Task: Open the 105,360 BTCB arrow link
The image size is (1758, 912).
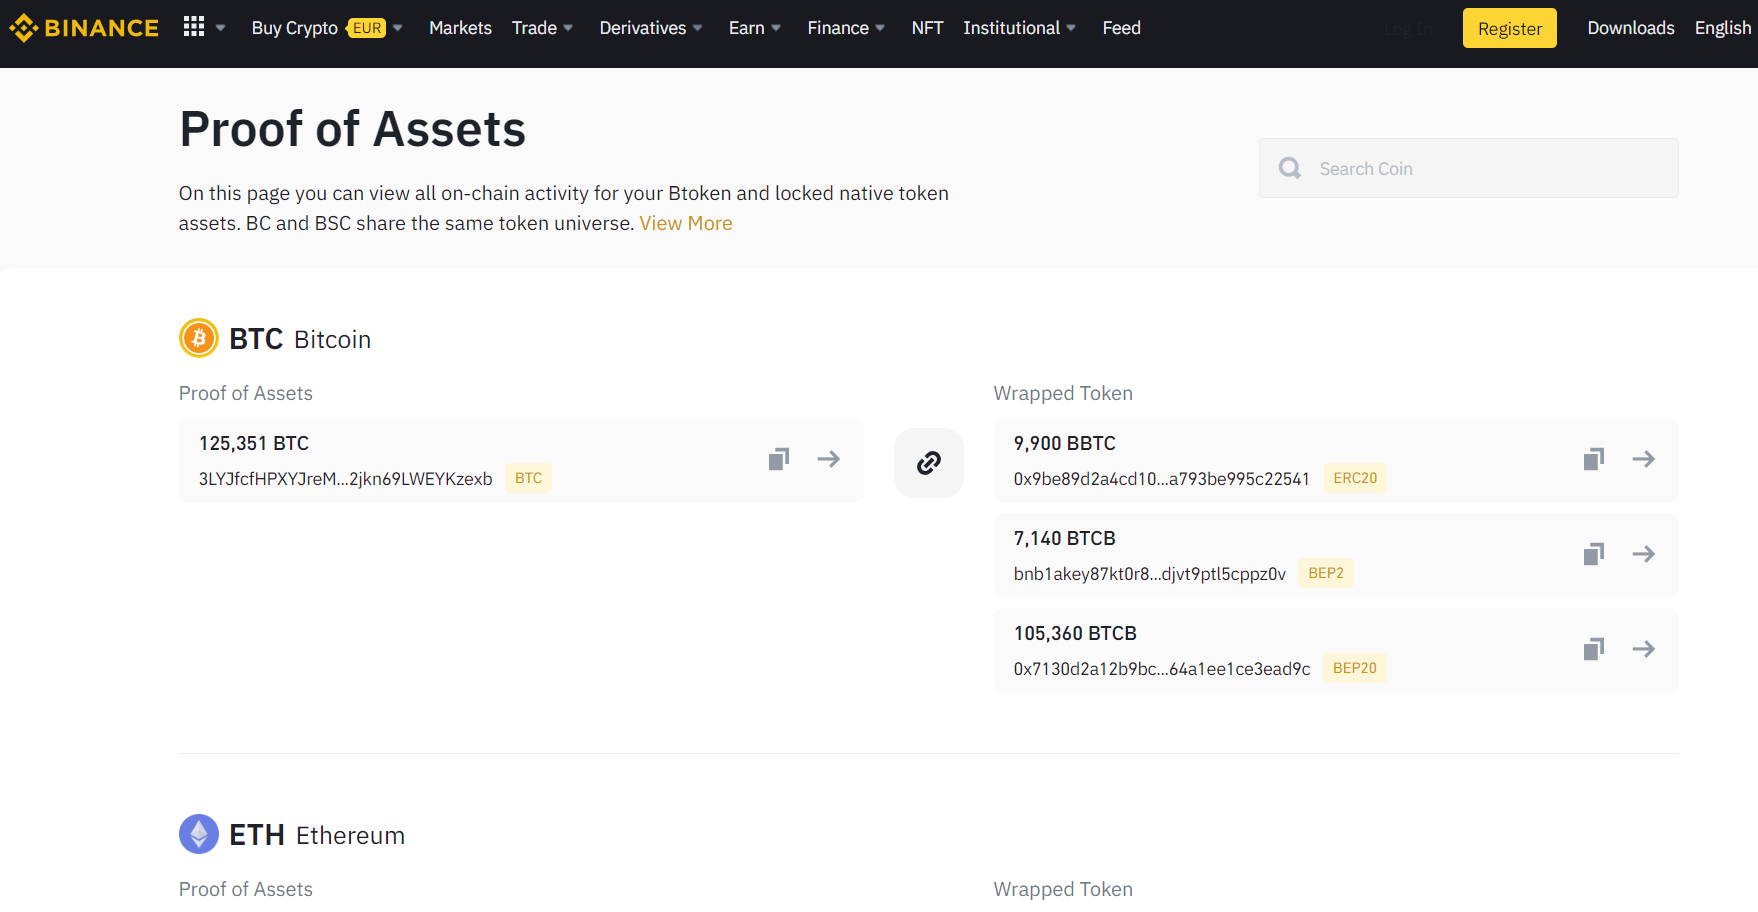Action: pos(1644,649)
